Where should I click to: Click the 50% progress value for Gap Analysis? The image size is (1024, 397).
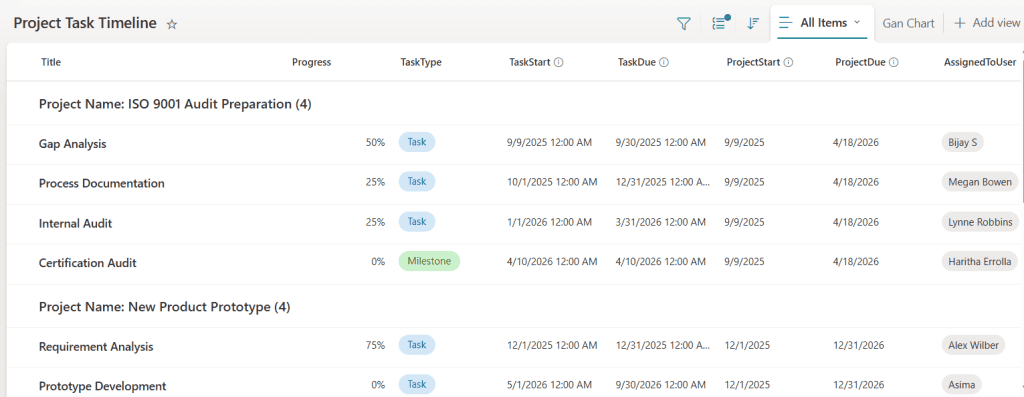(x=376, y=142)
